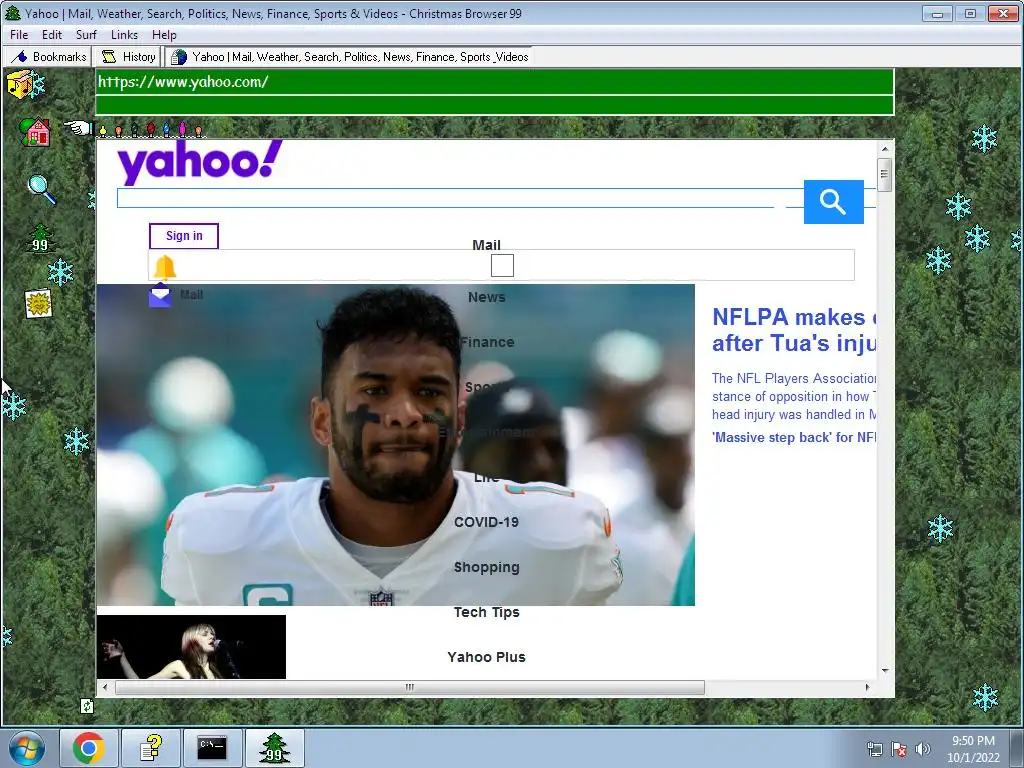Screen dimensions: 1024x768
Task: Click the Christmas tree 99 sidebar icon
Action: [40, 239]
